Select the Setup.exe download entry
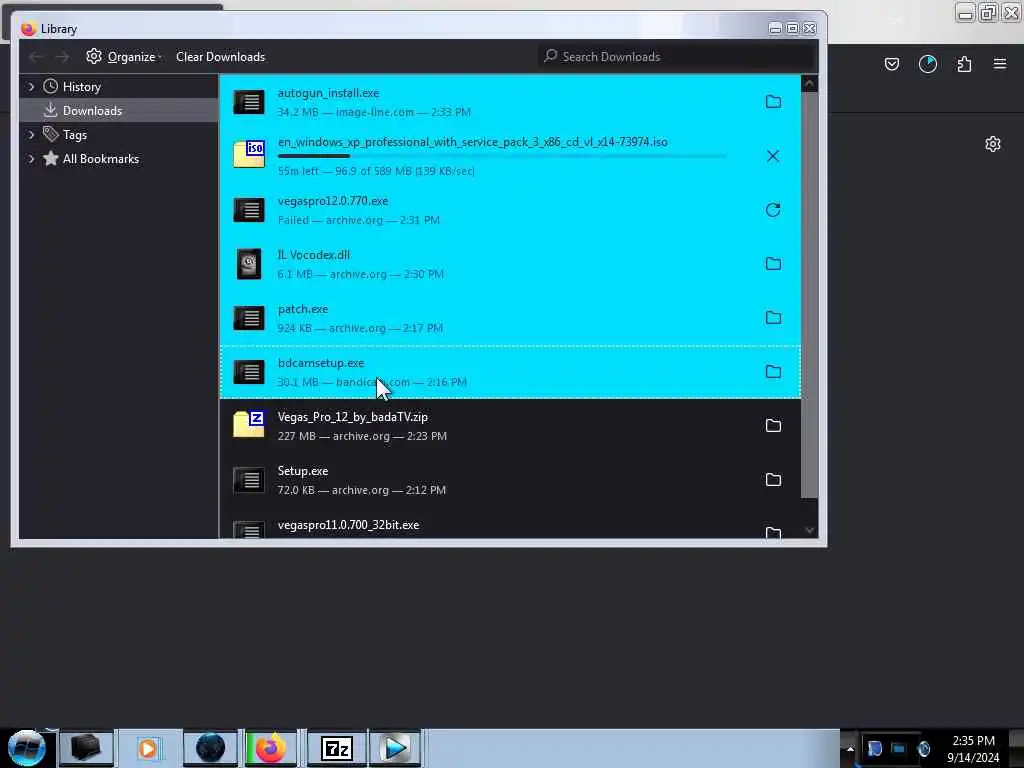The height and width of the screenshot is (768, 1024). pos(510,480)
